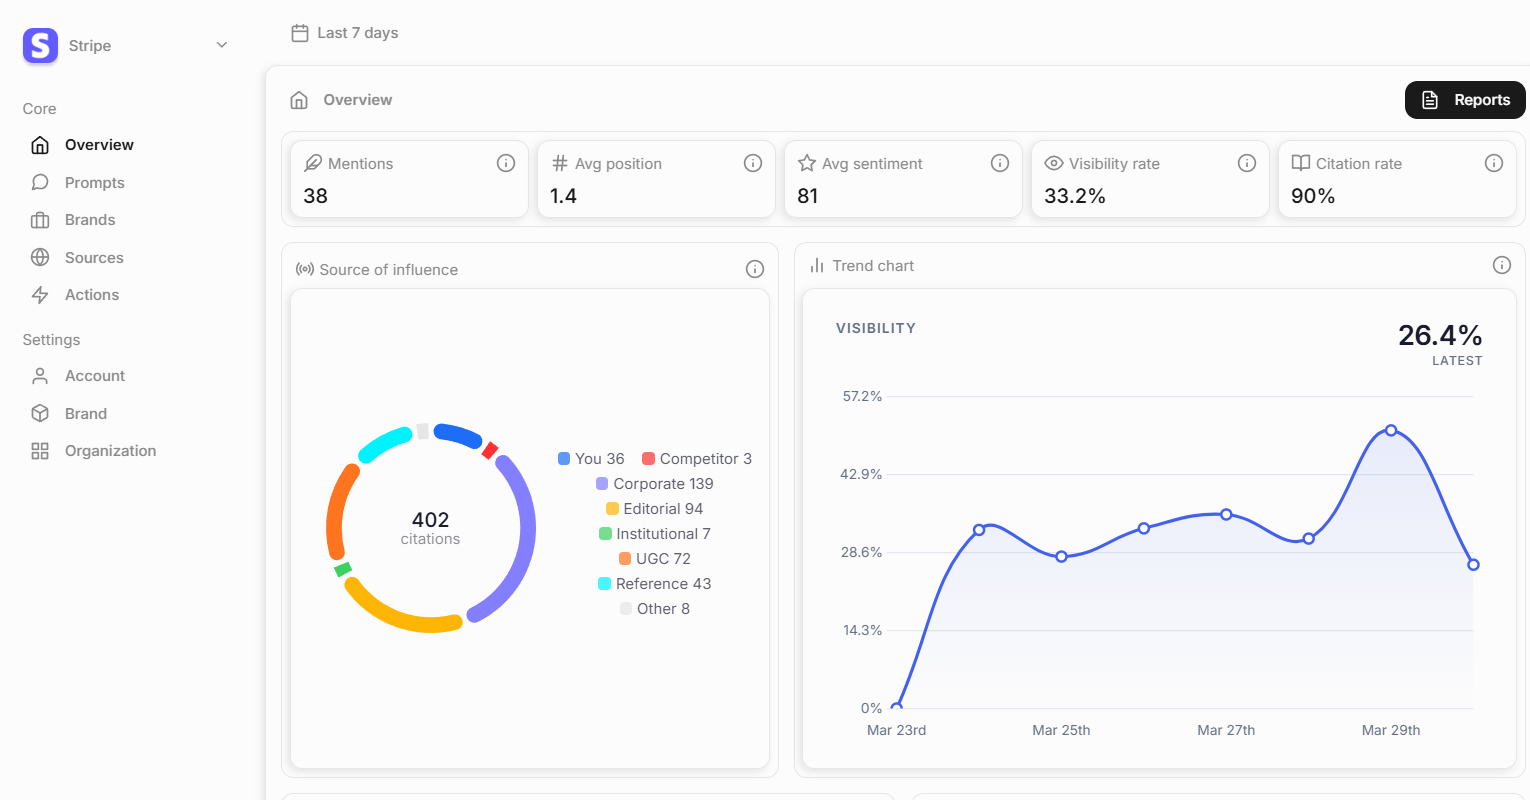
Task: Click the Brands briefcase icon
Action: coord(40,219)
